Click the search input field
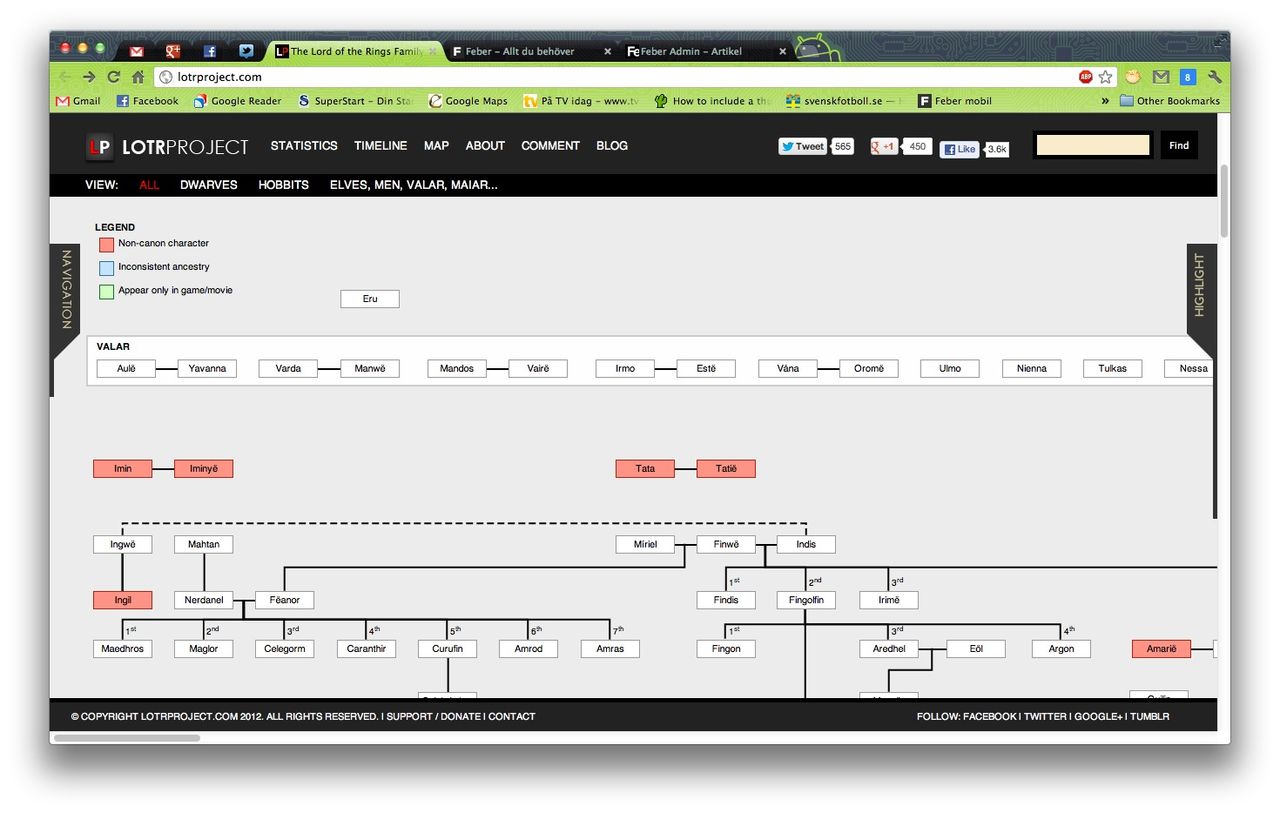This screenshot has width=1280, height=813. [x=1092, y=146]
